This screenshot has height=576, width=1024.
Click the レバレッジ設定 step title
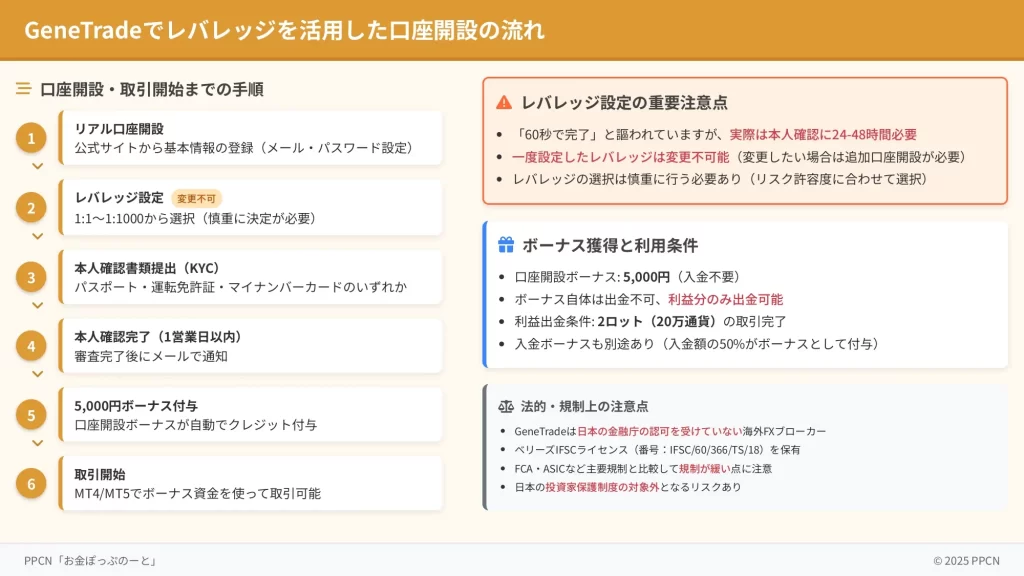119,198
